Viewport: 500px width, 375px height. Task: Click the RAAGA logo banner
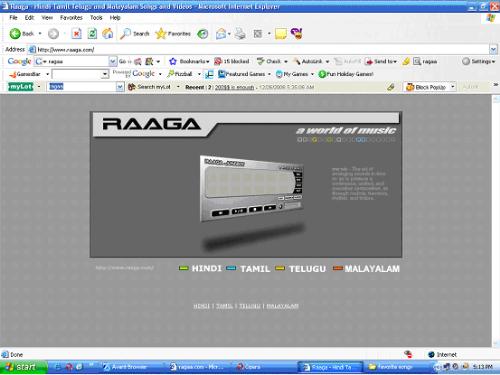pyautogui.click(x=152, y=124)
